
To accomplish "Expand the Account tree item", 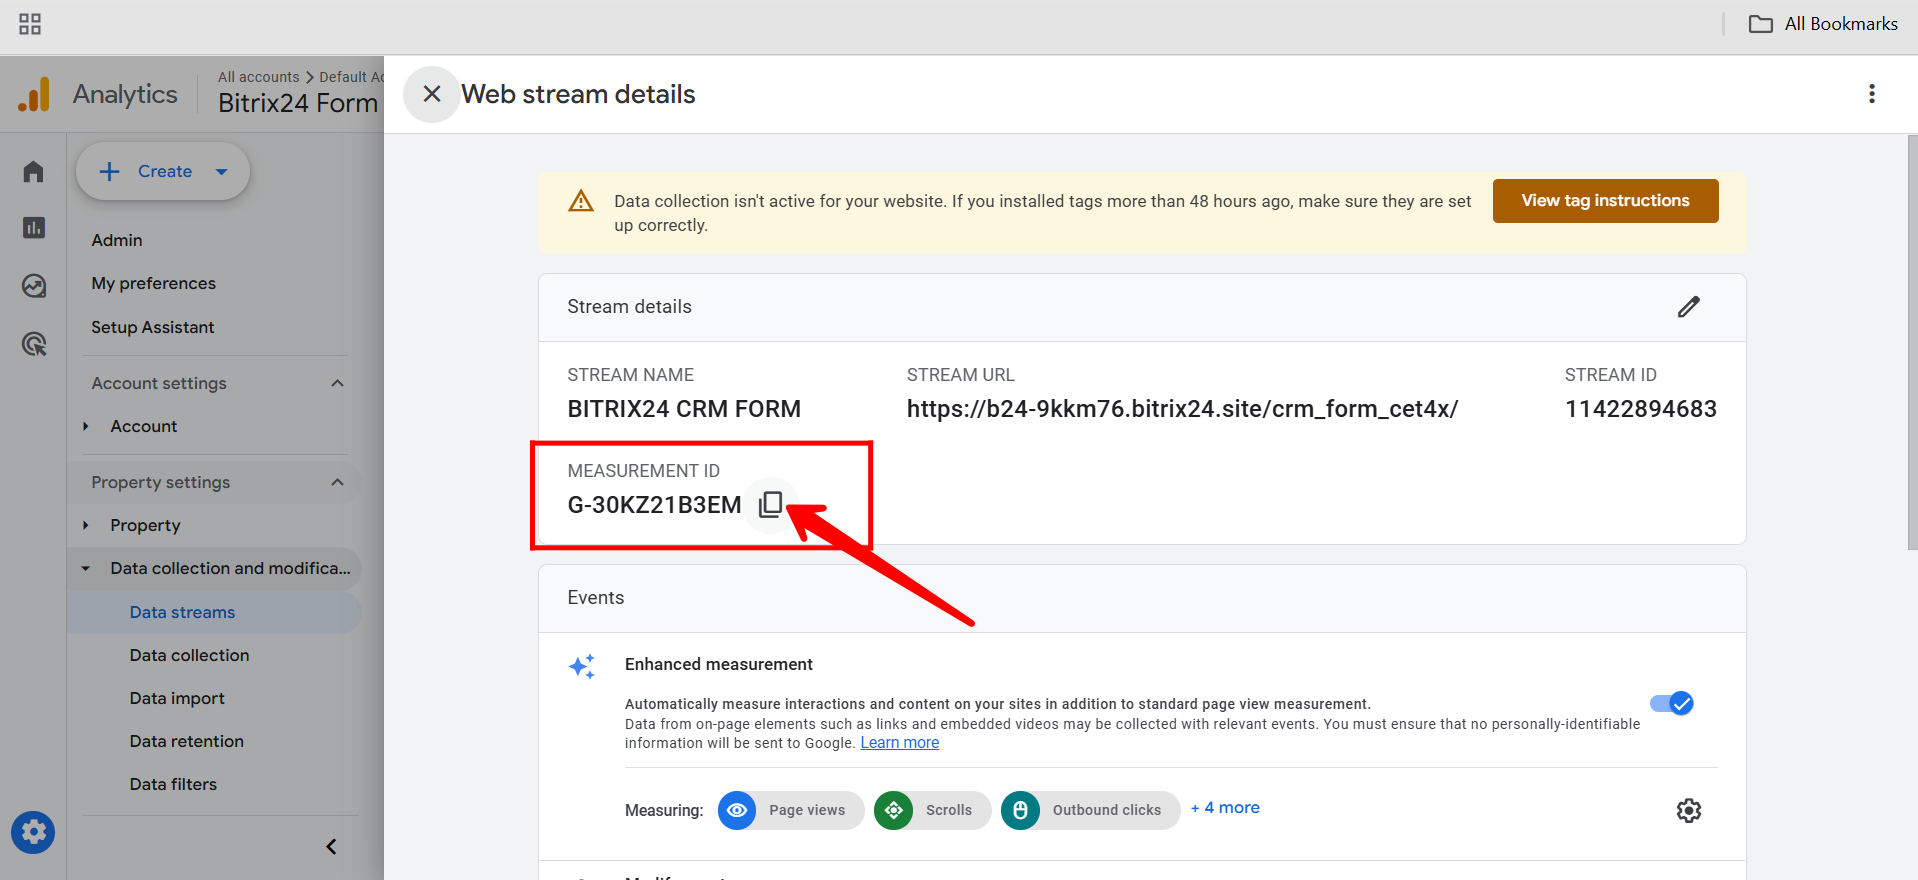I will pyautogui.click(x=86, y=427).
